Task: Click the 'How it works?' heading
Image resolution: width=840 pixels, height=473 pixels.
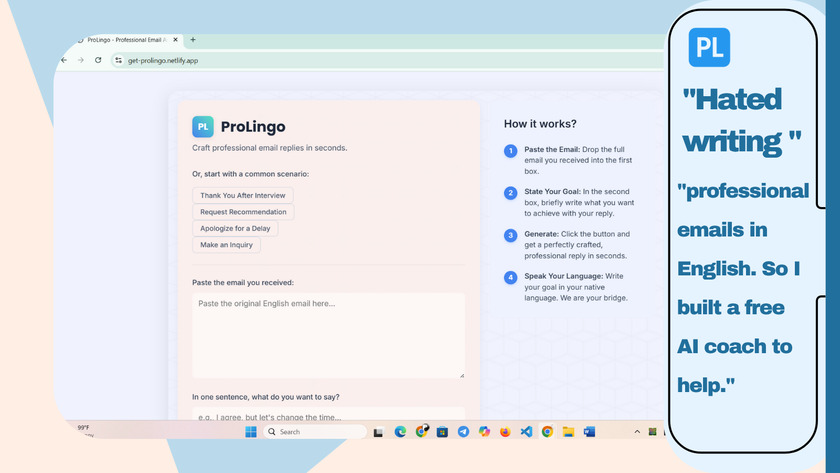Action: click(540, 124)
